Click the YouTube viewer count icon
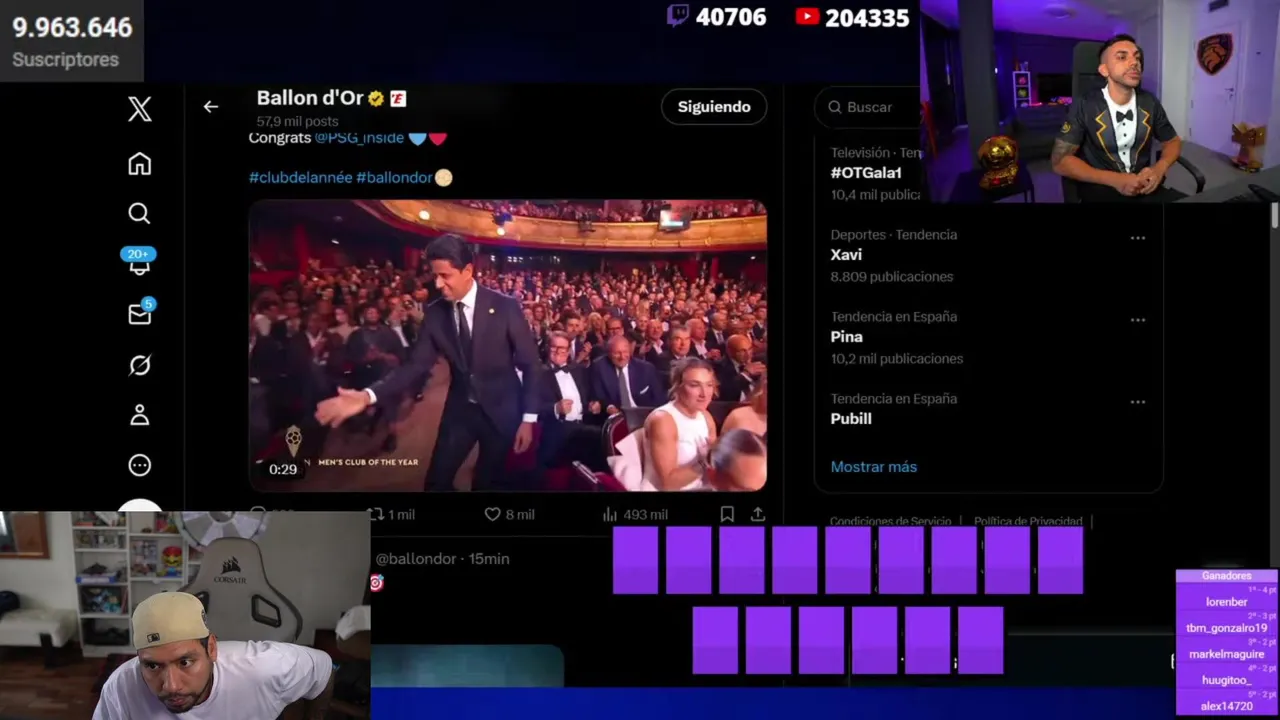 pyautogui.click(x=807, y=17)
